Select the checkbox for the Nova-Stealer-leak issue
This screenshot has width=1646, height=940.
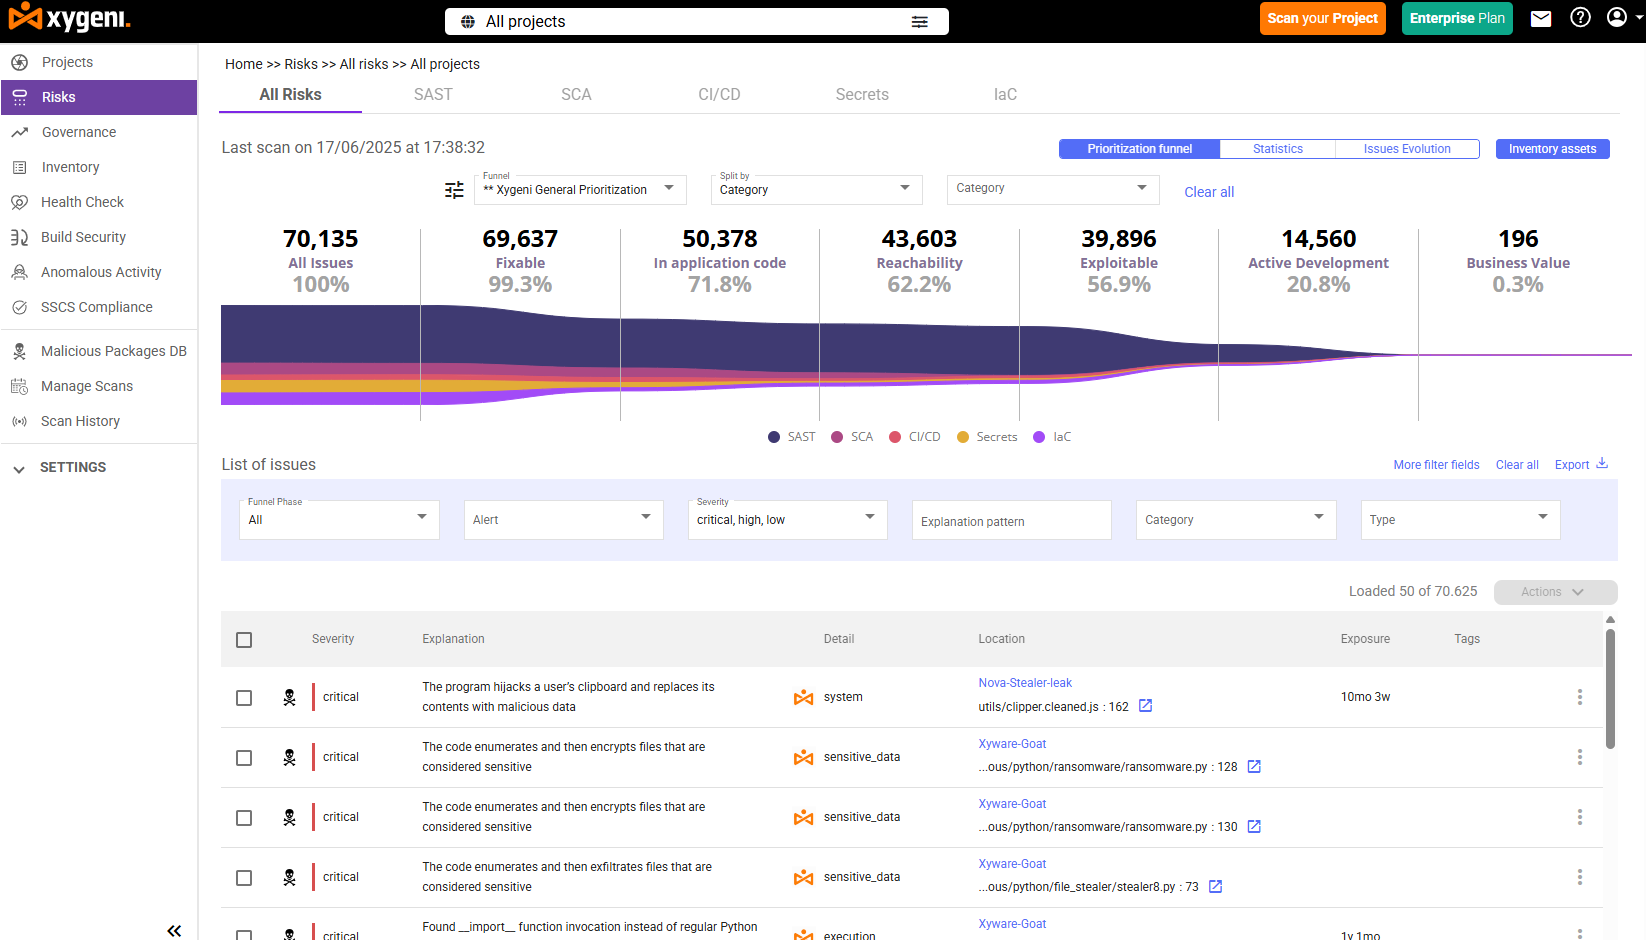click(x=244, y=697)
